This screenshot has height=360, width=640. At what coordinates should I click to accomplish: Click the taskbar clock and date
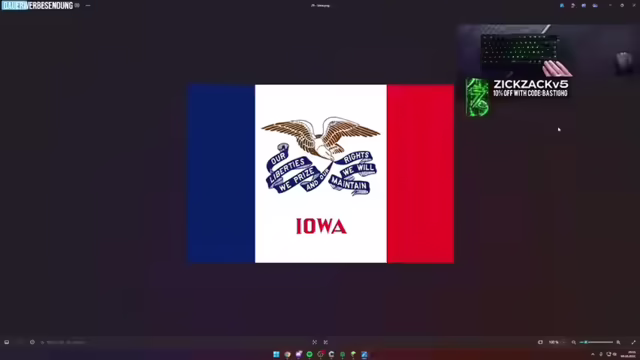coord(628,354)
